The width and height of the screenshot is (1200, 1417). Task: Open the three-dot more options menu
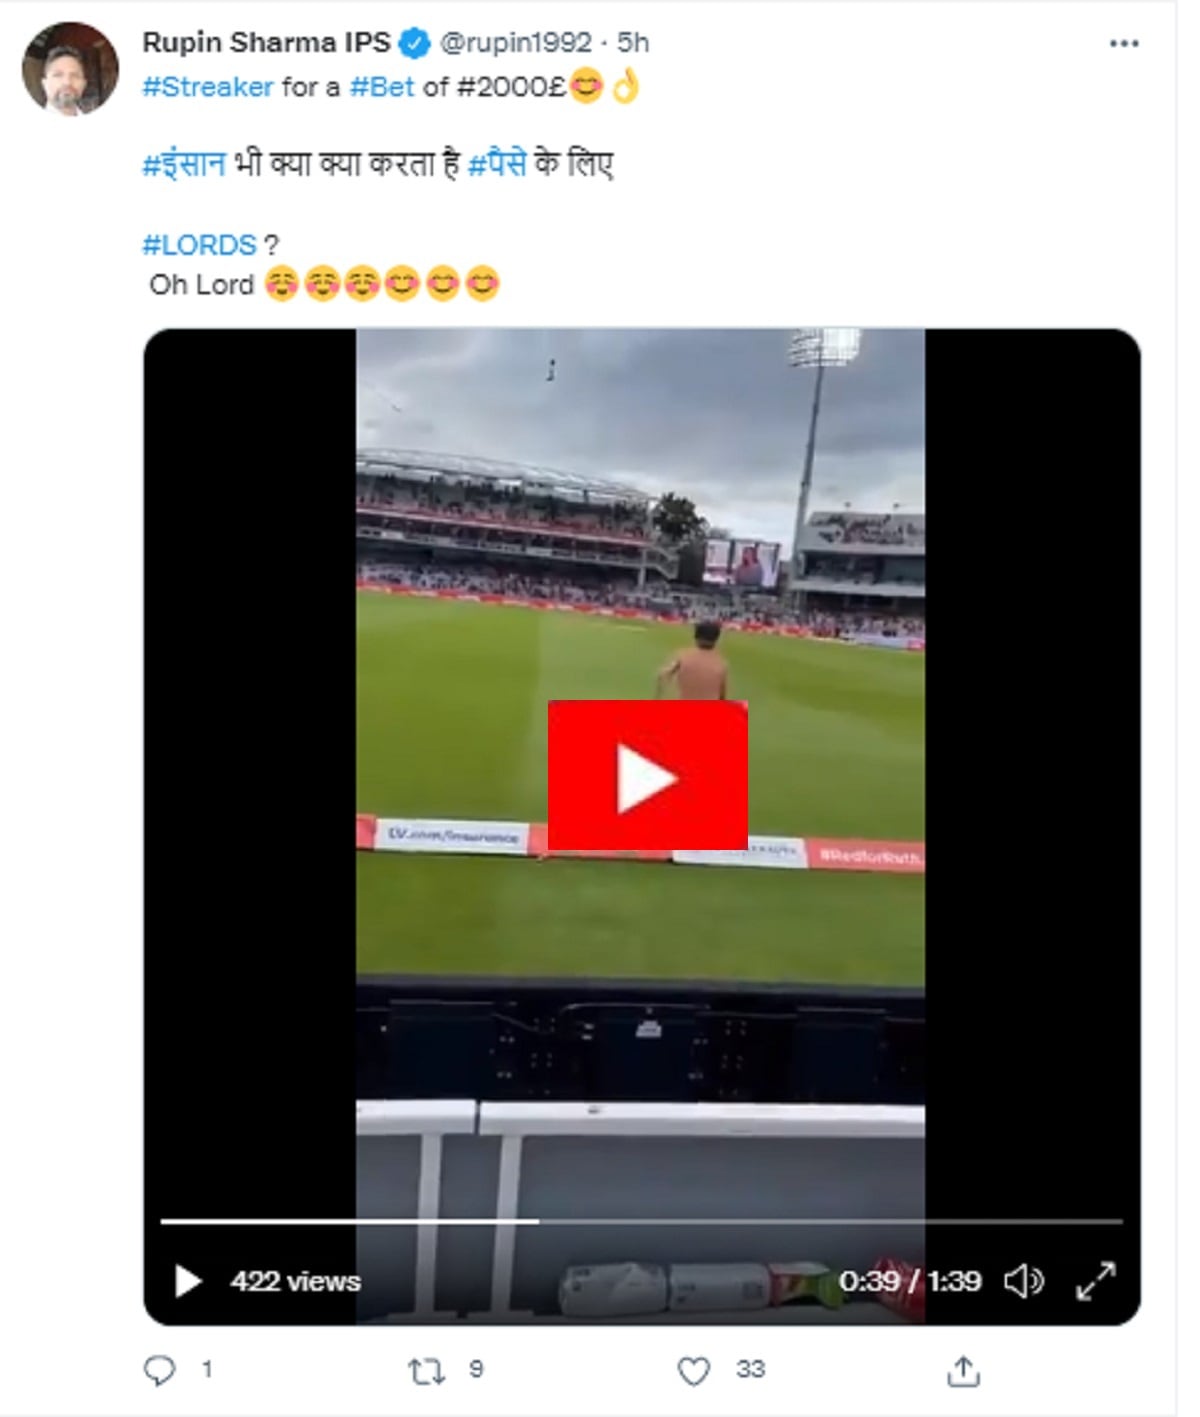1124,44
